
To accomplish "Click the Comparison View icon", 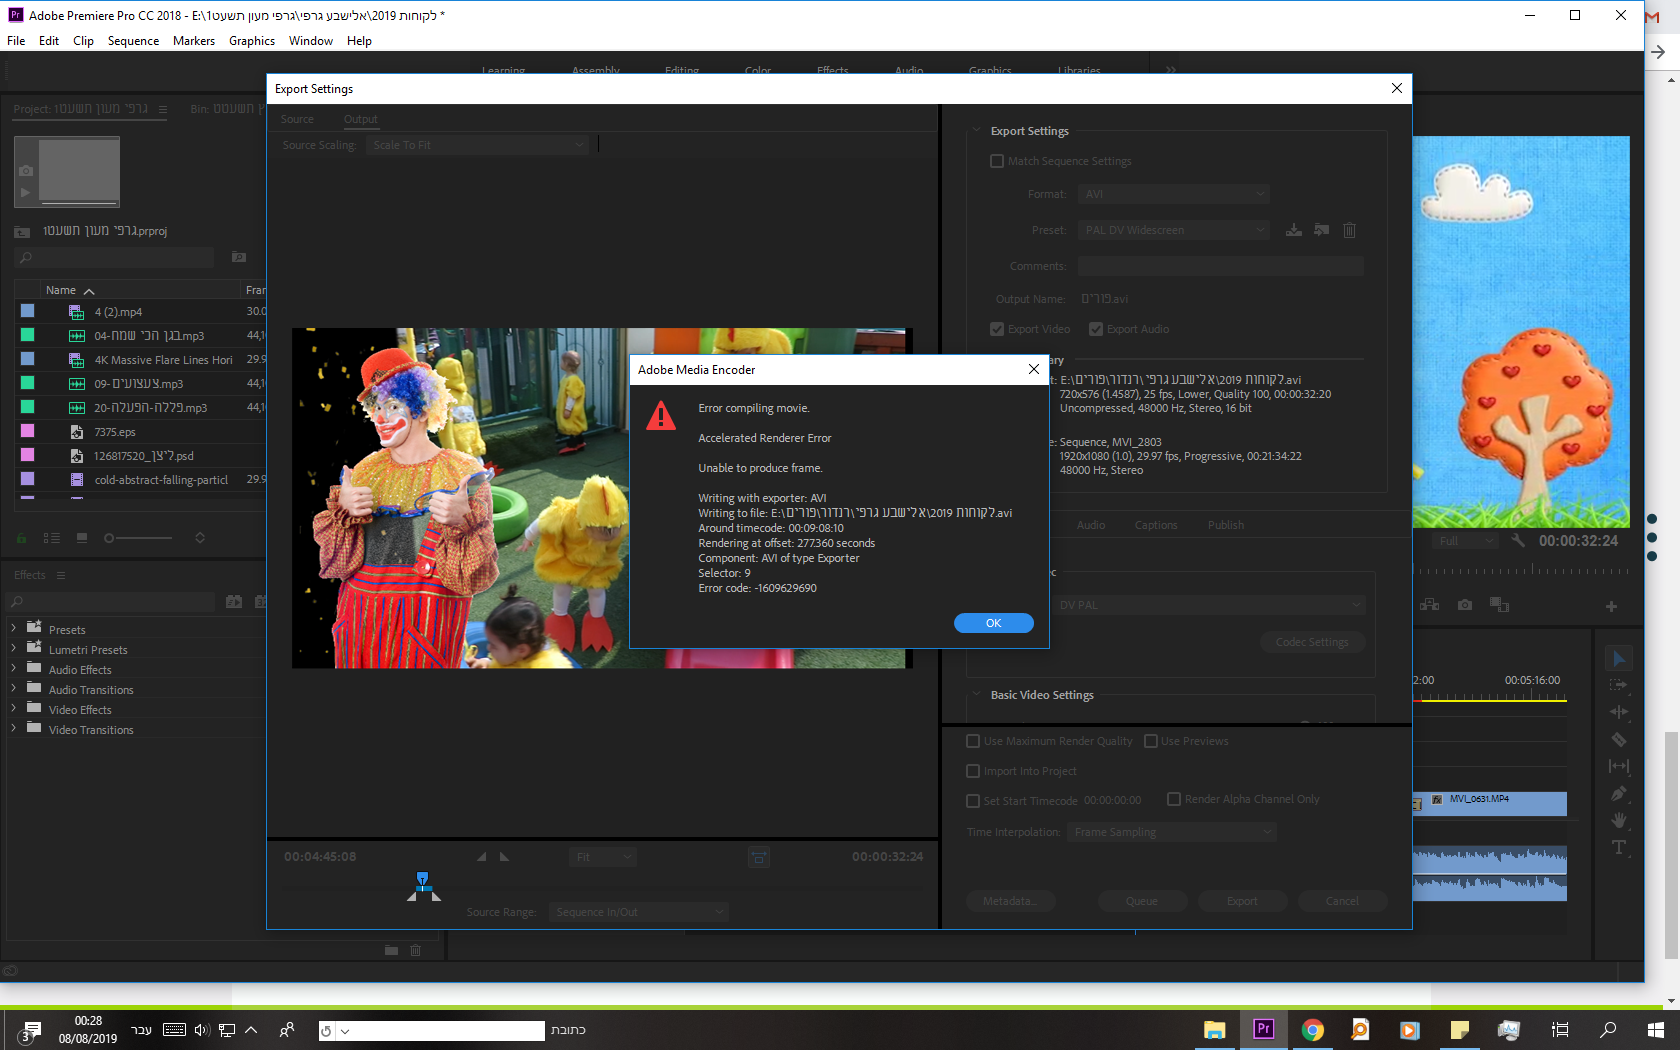I will [1499, 605].
